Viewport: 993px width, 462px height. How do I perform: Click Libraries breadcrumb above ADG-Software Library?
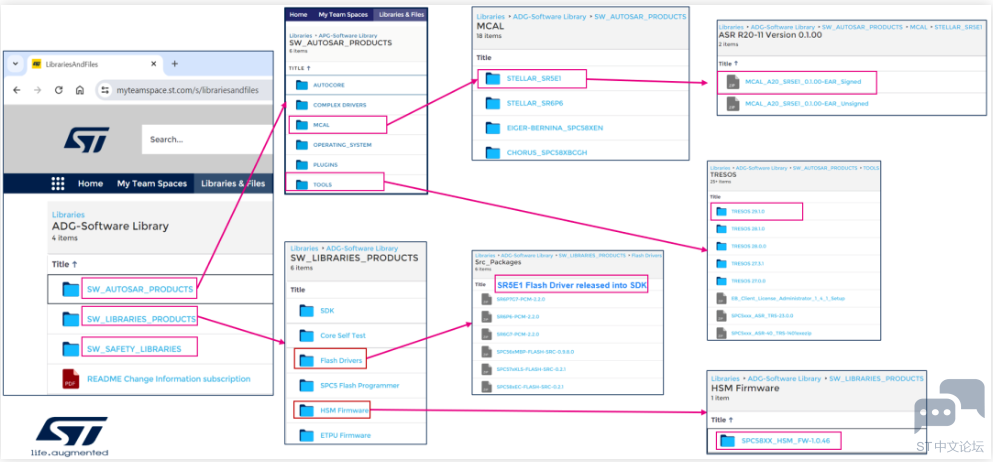coord(68,215)
